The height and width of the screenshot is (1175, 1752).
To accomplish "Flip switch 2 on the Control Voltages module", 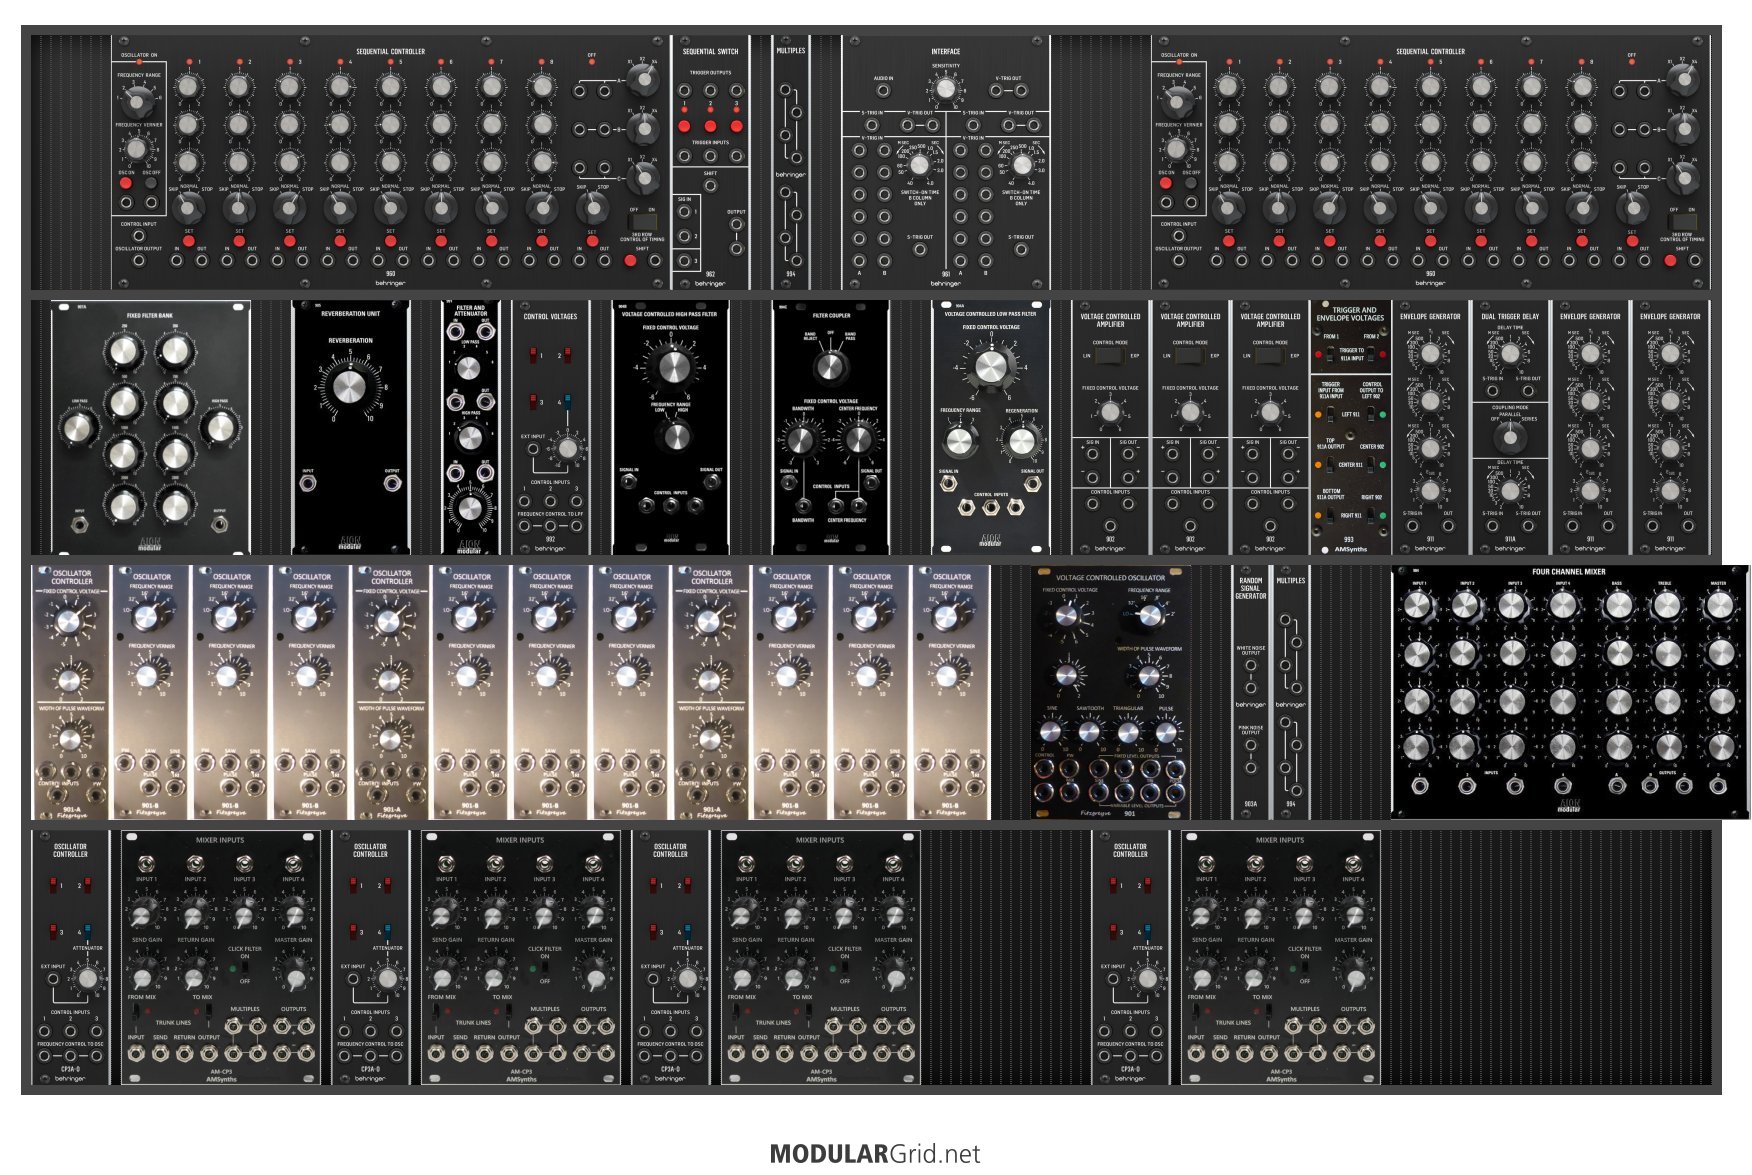I will 567,354.
